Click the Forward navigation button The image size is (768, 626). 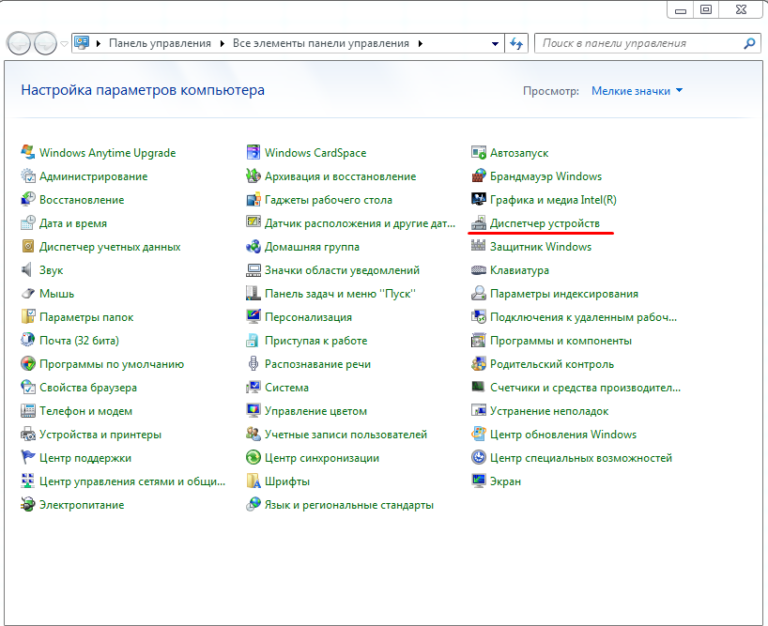pyautogui.click(x=46, y=44)
